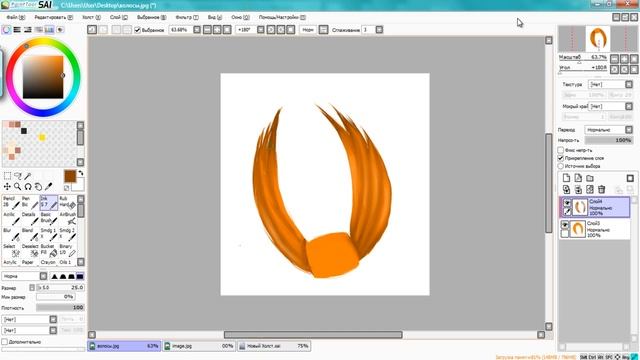Screen dimensions: 640x360
Task: Choose the Bucket Fill tool
Action: (x=49, y=250)
